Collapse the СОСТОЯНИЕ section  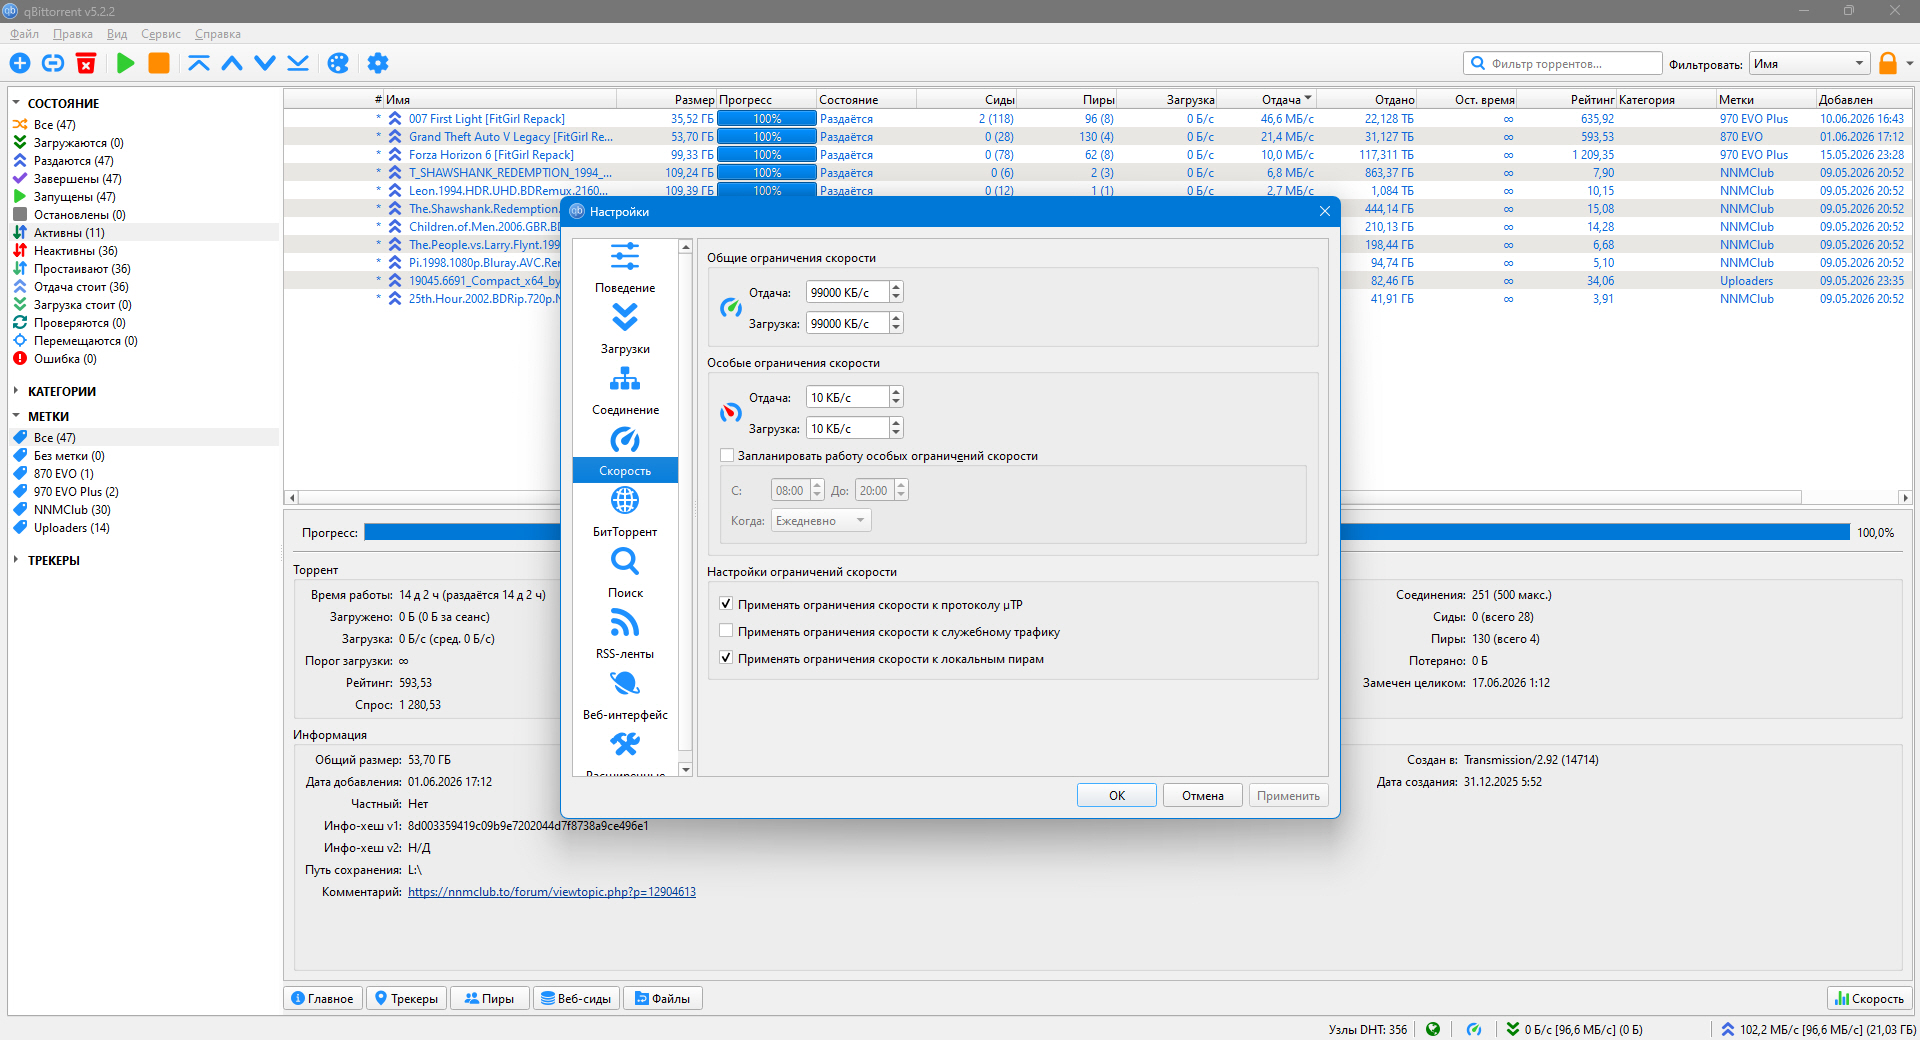coord(16,103)
